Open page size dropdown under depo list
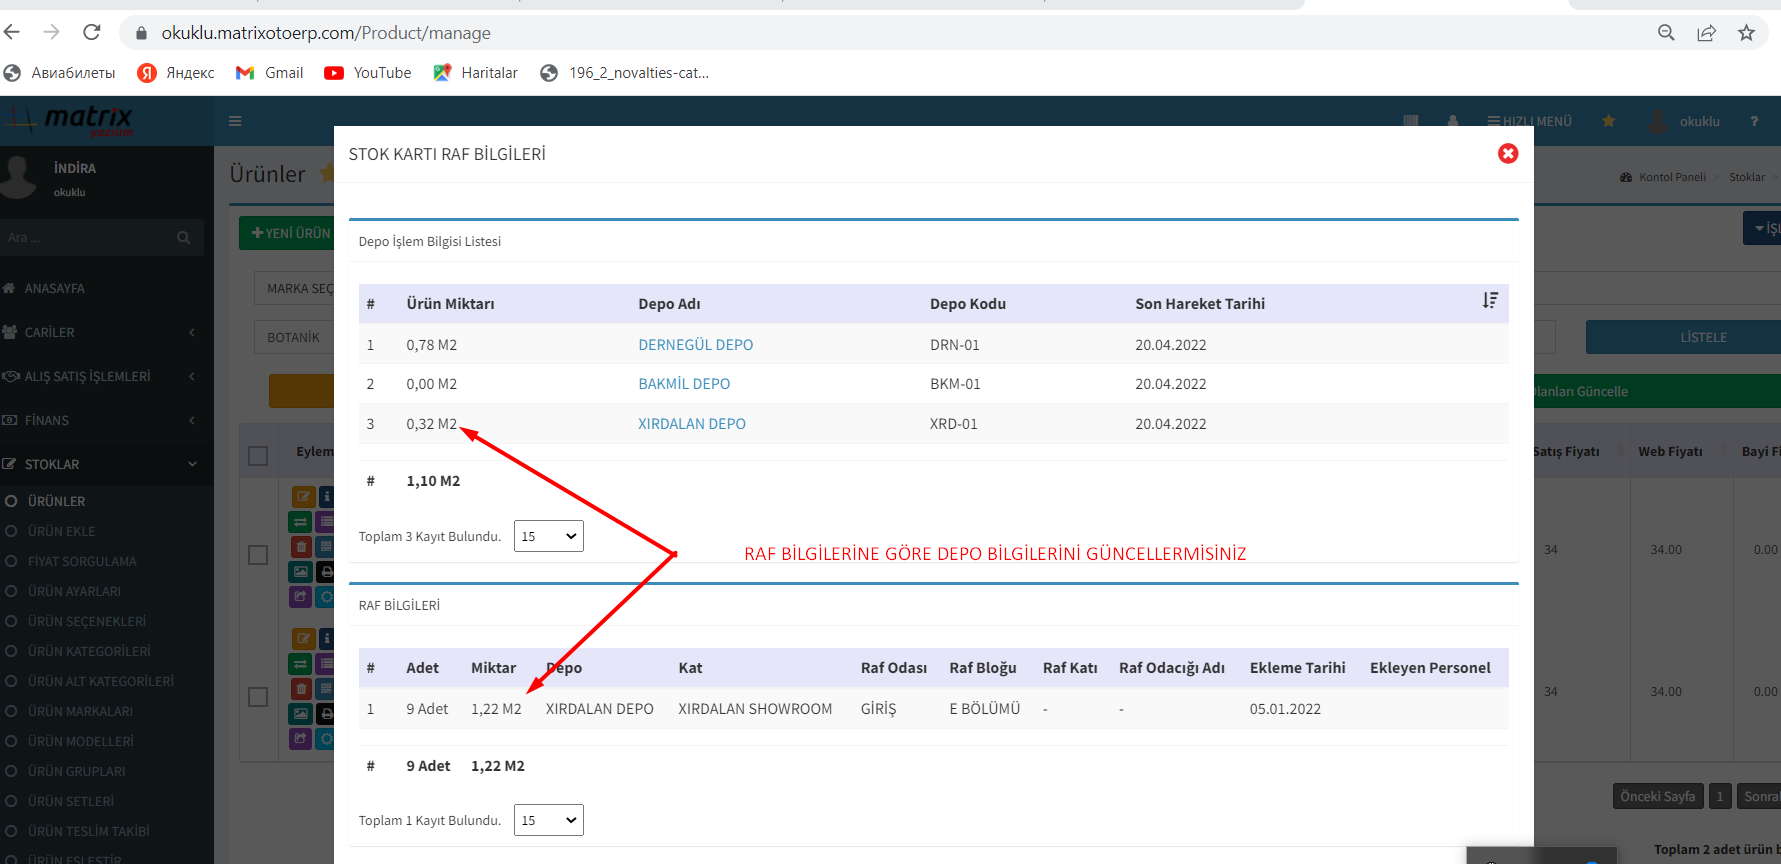Viewport: 1781px width, 864px height. (x=548, y=536)
